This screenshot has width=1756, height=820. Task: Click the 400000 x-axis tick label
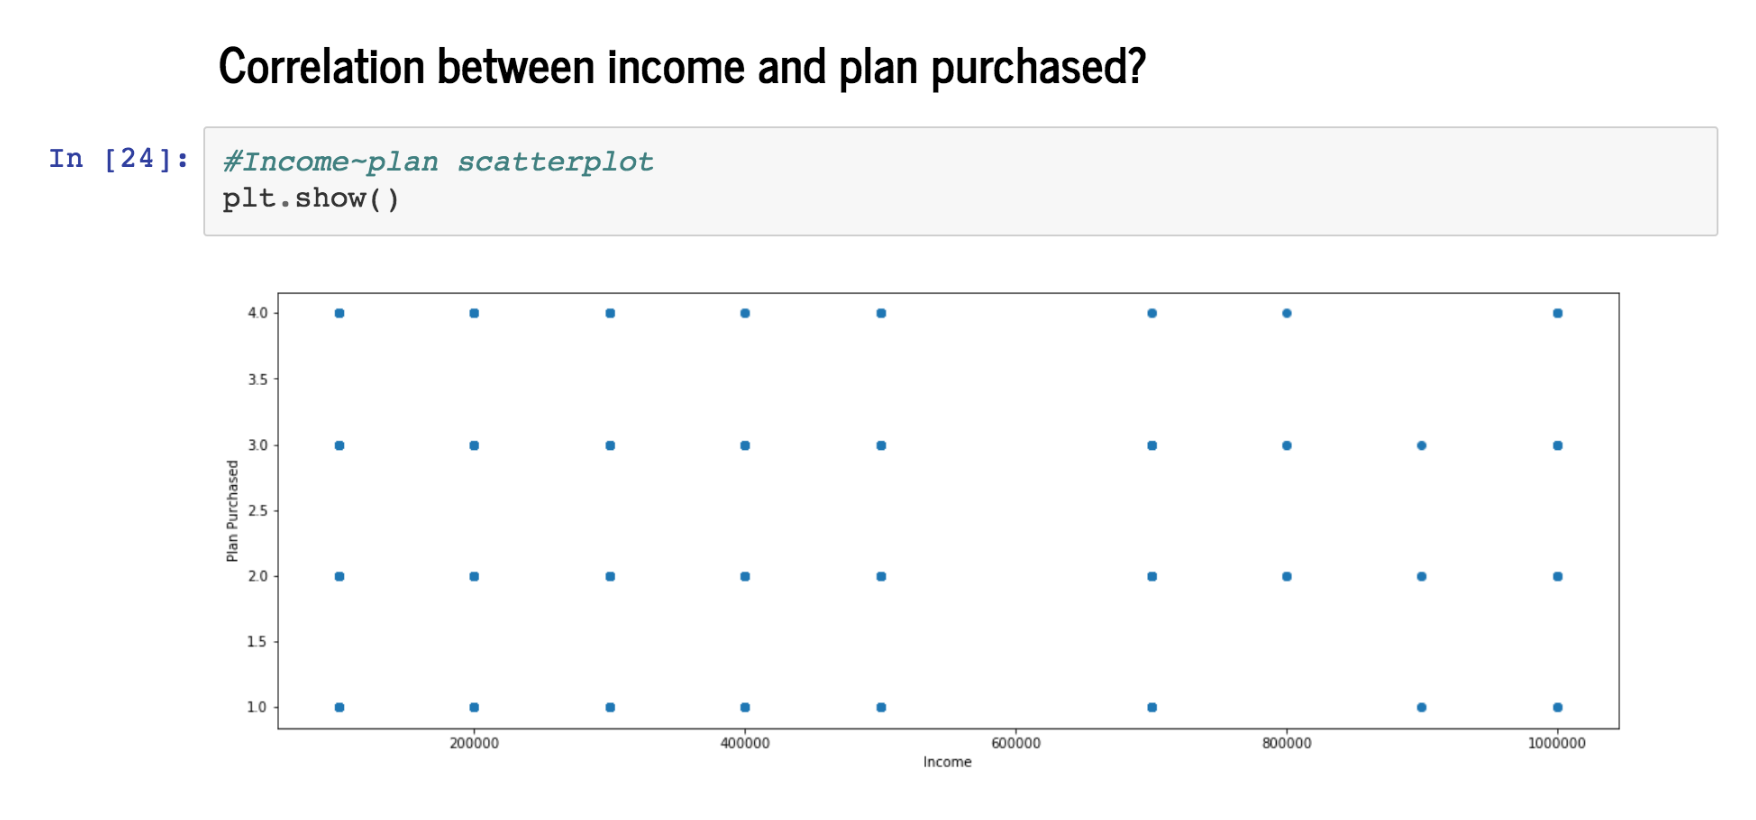pyautogui.click(x=745, y=743)
